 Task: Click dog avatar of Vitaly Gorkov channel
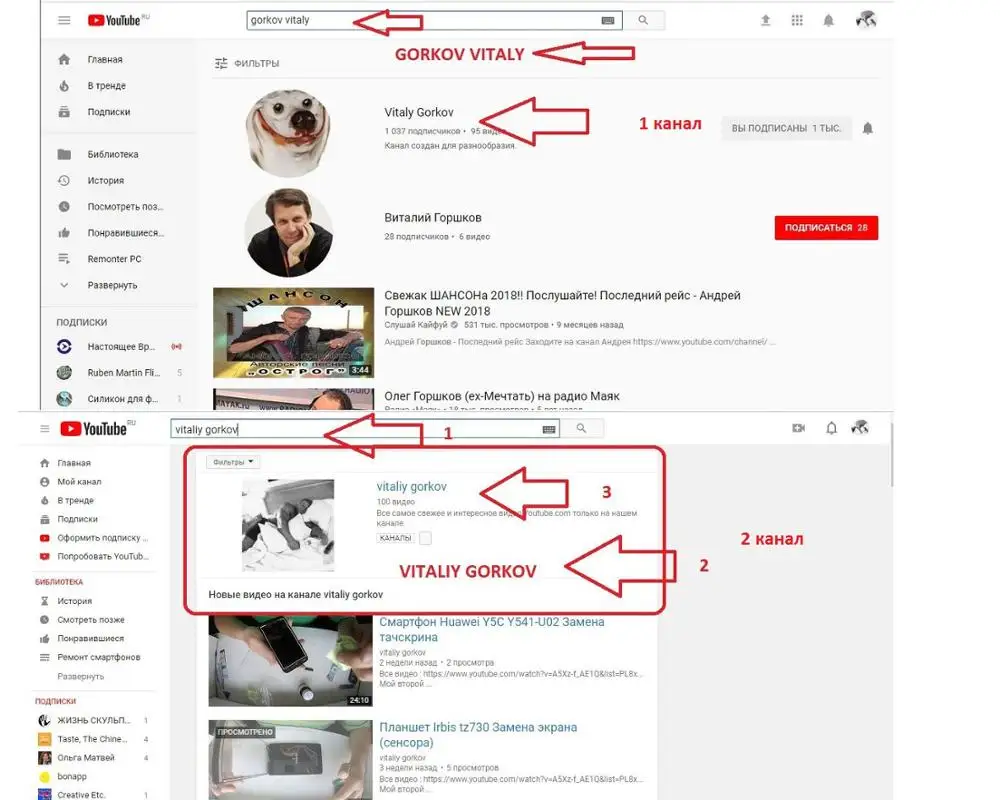288,133
